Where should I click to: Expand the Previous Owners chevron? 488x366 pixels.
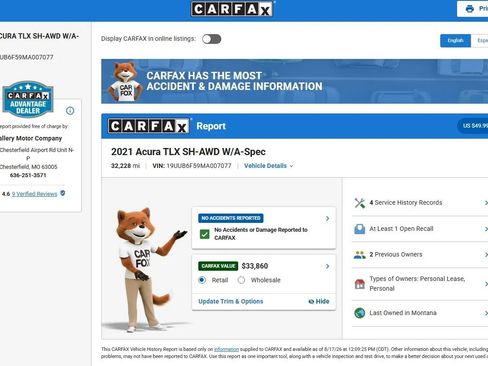[x=486, y=255]
